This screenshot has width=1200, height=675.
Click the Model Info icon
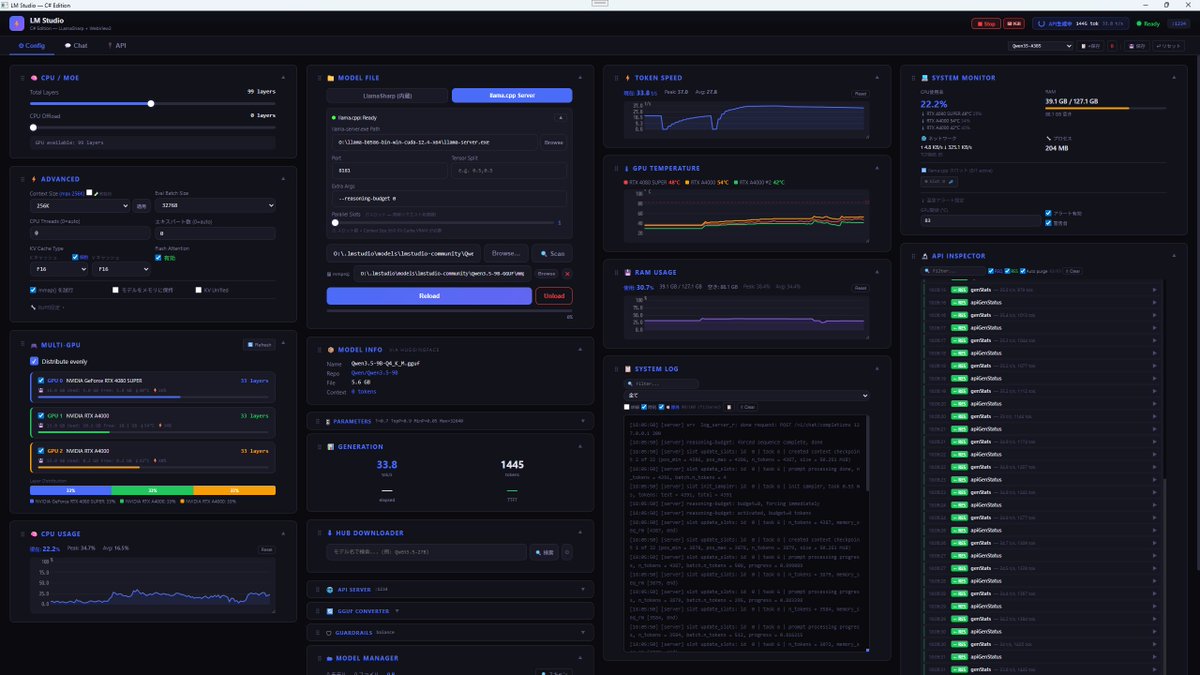point(331,349)
